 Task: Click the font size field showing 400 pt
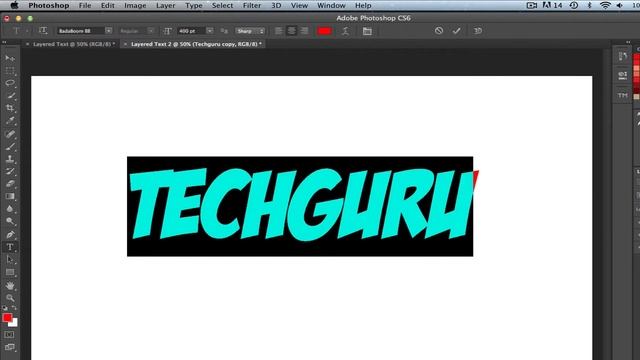191,31
